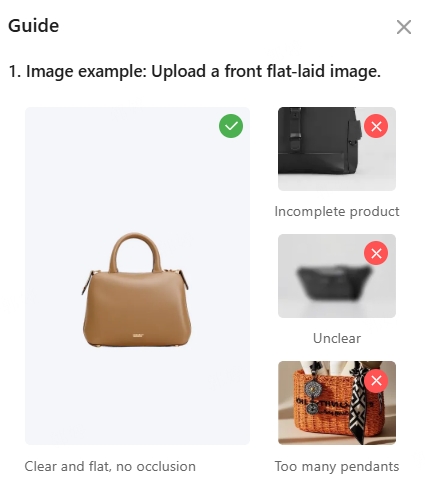Click the round pendant charm on basket bag
This screenshot has width=425, height=492.
pos(311,389)
